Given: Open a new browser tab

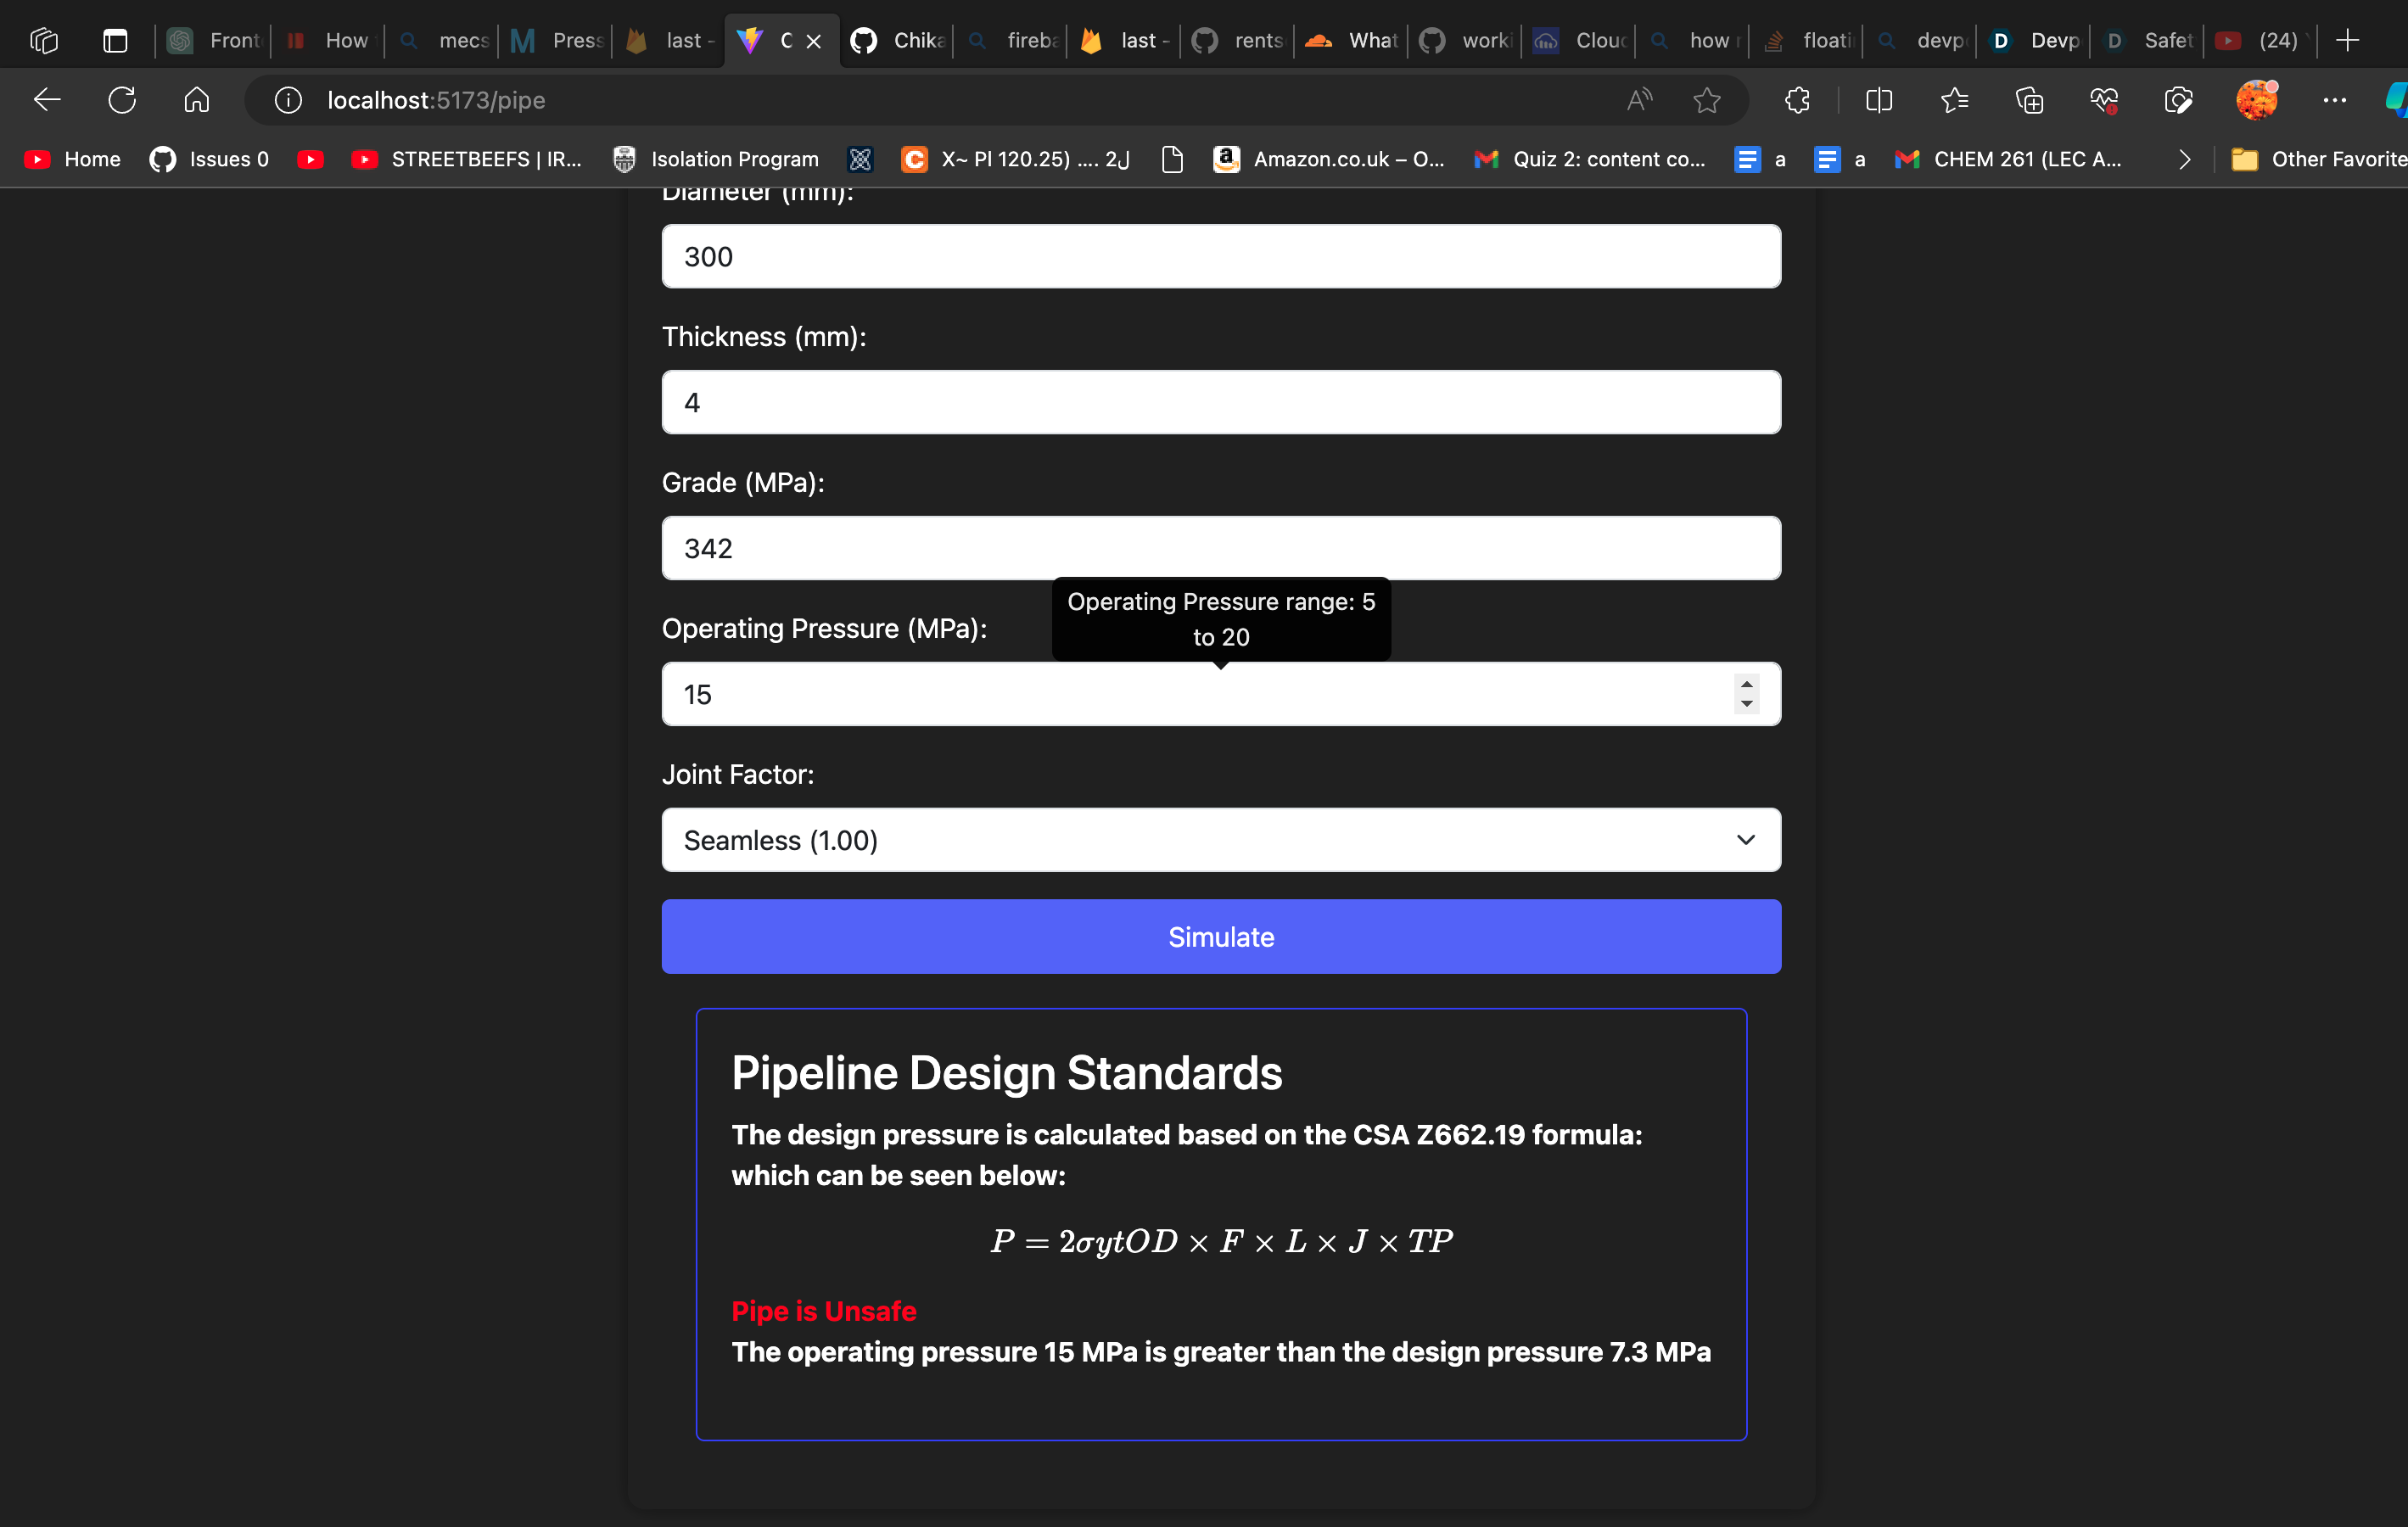Looking at the screenshot, I should [2347, 40].
